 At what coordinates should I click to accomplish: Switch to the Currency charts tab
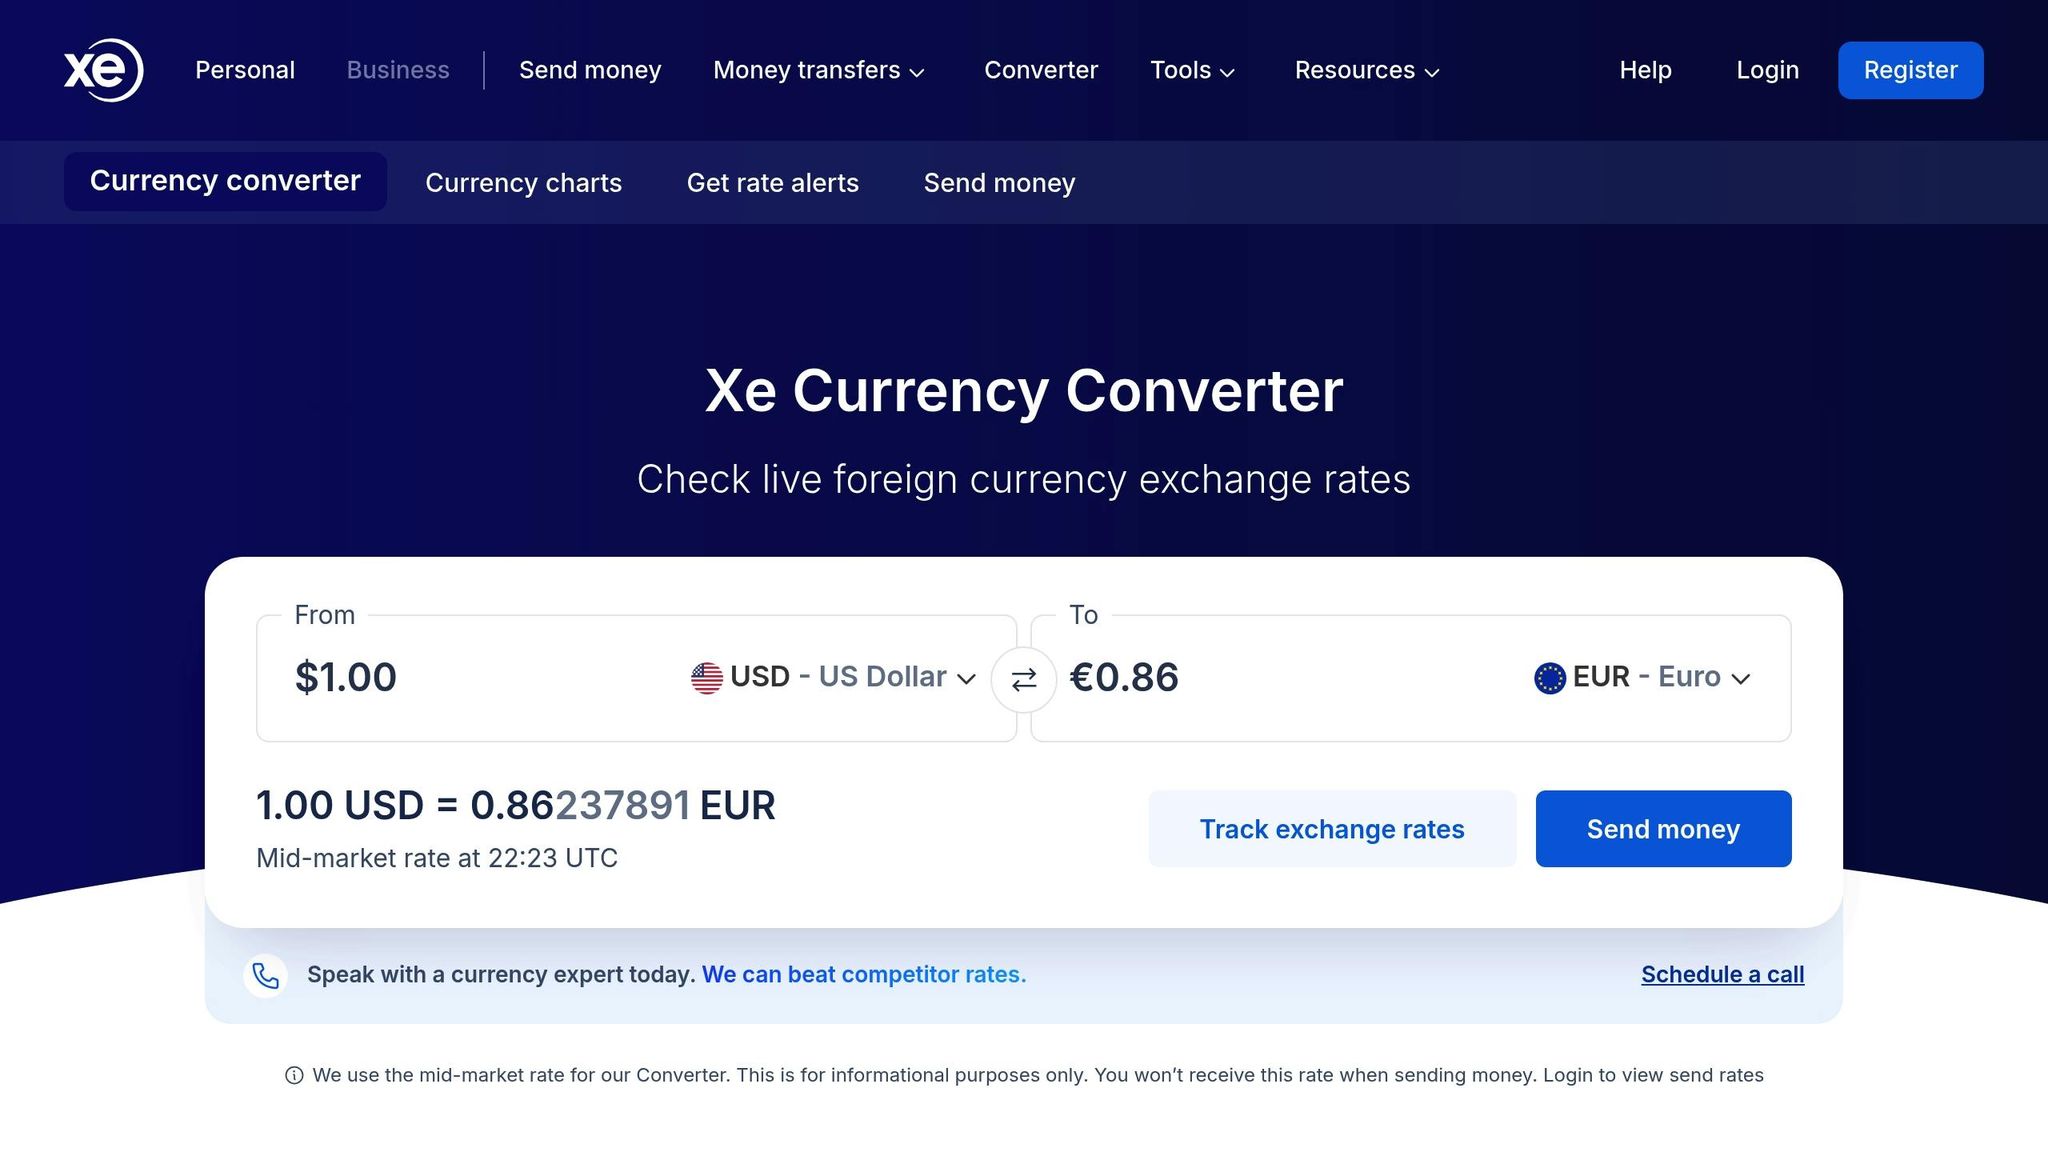[x=523, y=182]
